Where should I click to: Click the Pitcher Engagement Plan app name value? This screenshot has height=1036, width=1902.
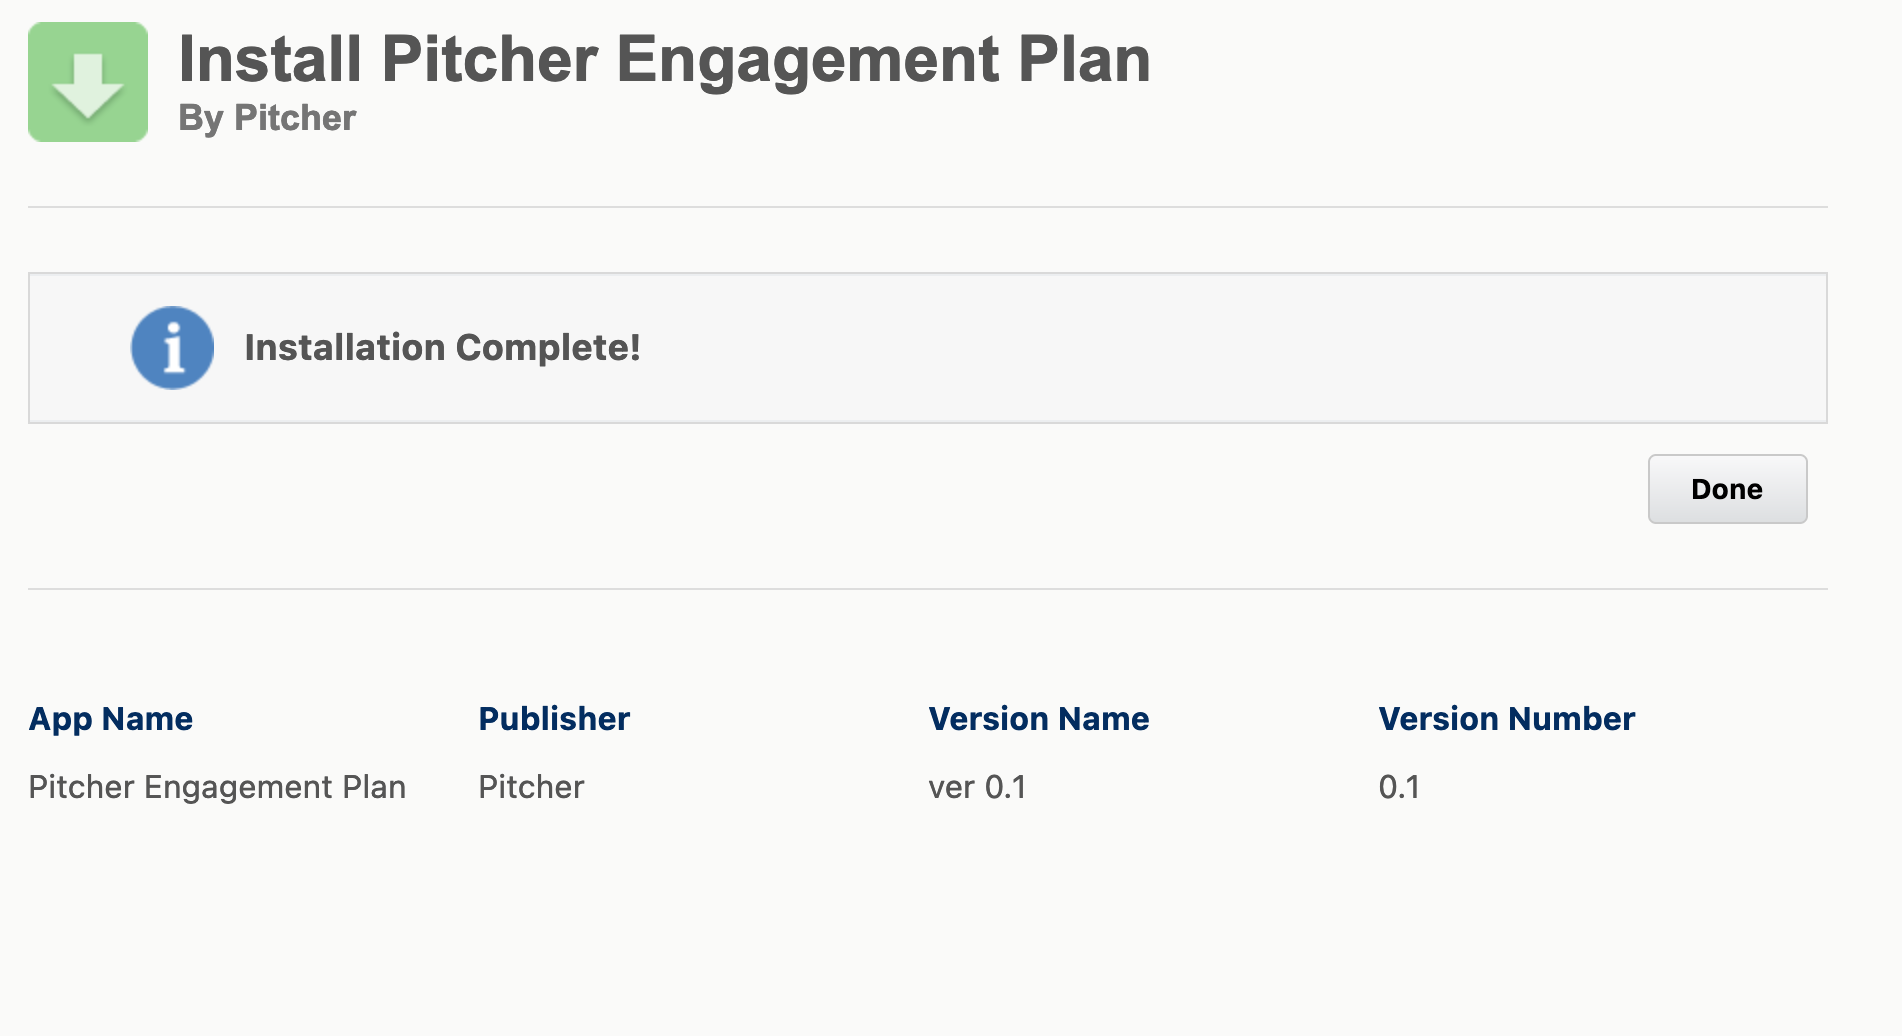click(x=217, y=787)
